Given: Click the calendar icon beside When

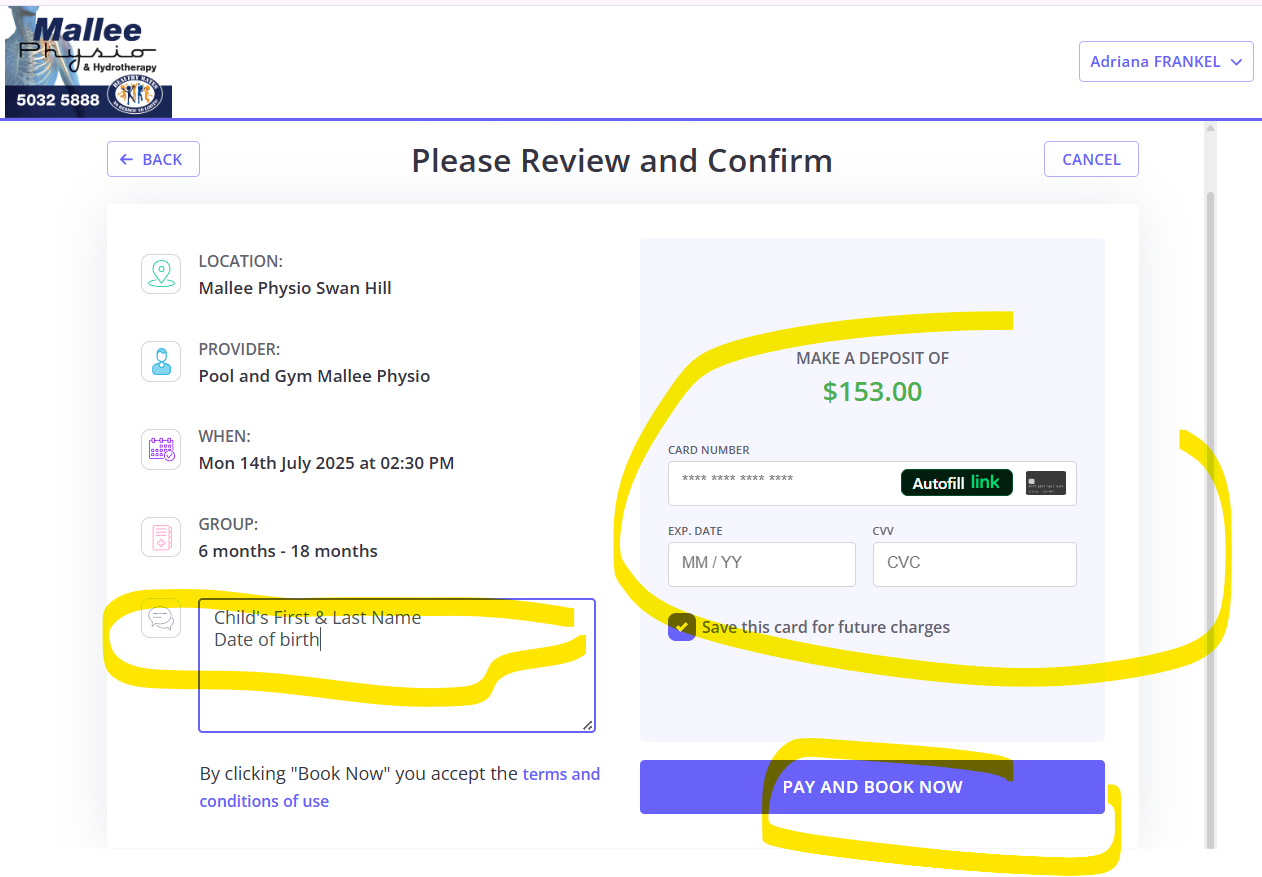Looking at the screenshot, I should 161,449.
